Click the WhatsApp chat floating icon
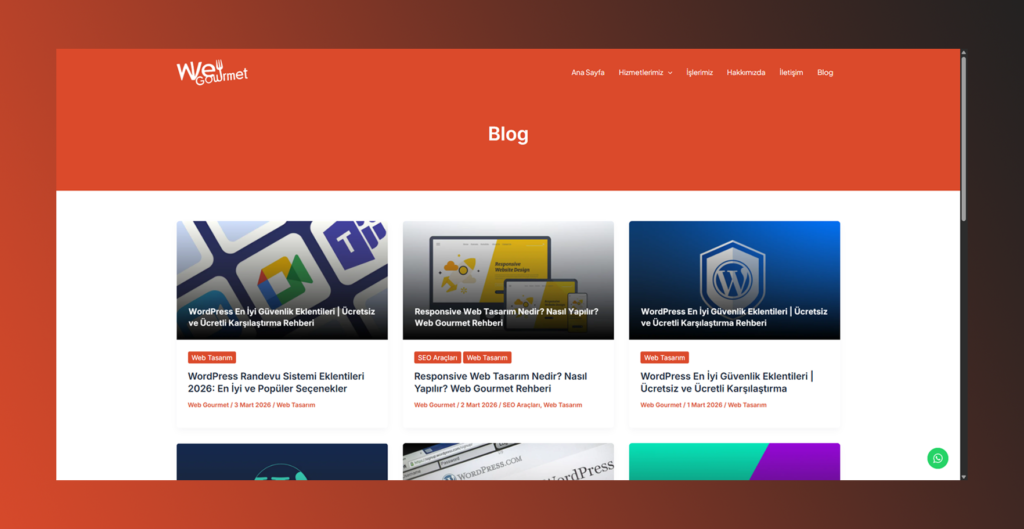Screen dimensions: 1024x529 938,458
